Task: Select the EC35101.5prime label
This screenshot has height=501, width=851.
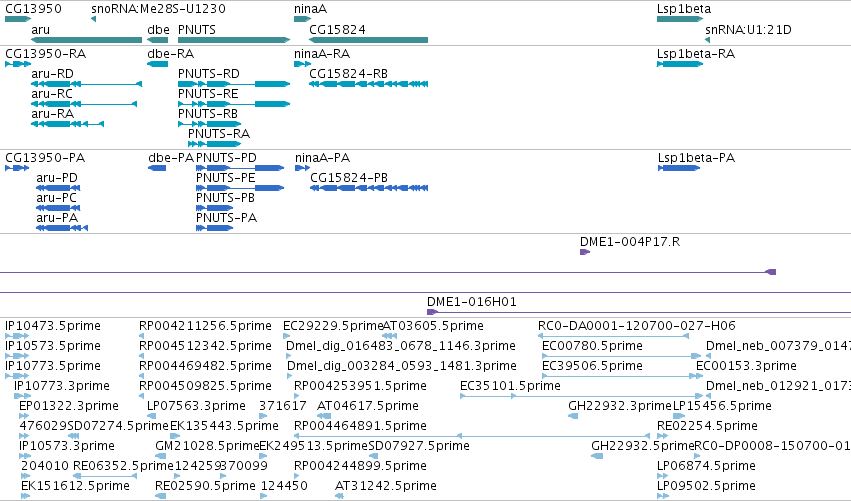Action: (510, 386)
